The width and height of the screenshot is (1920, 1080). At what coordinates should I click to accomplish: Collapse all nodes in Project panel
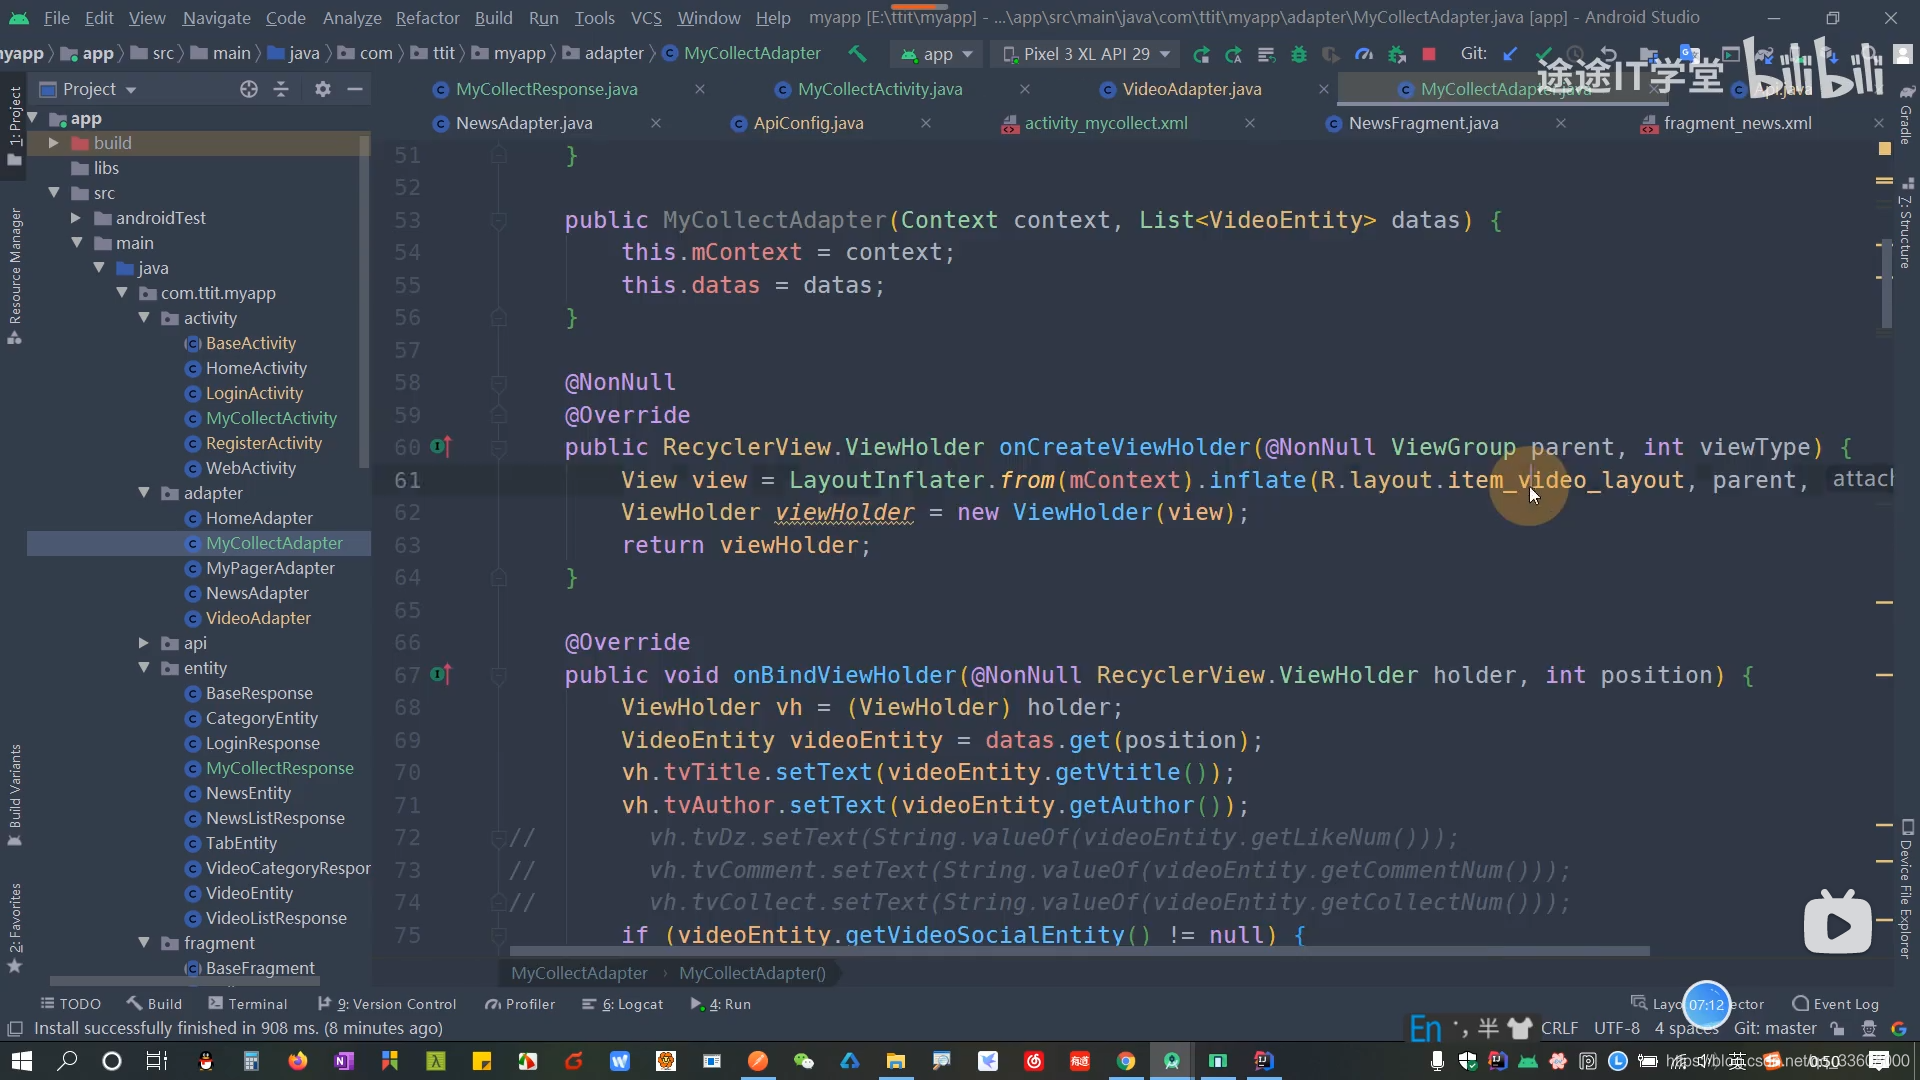tap(281, 89)
